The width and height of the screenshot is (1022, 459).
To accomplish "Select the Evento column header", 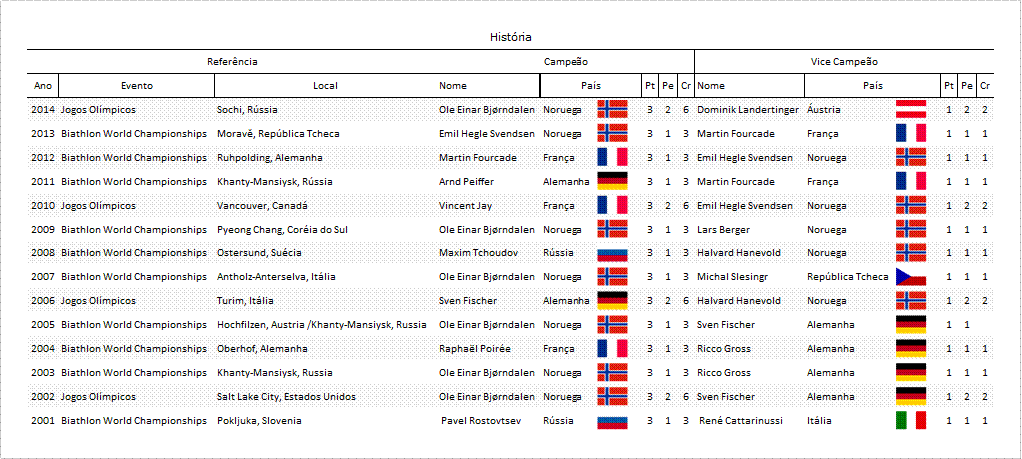I will 137,85.
